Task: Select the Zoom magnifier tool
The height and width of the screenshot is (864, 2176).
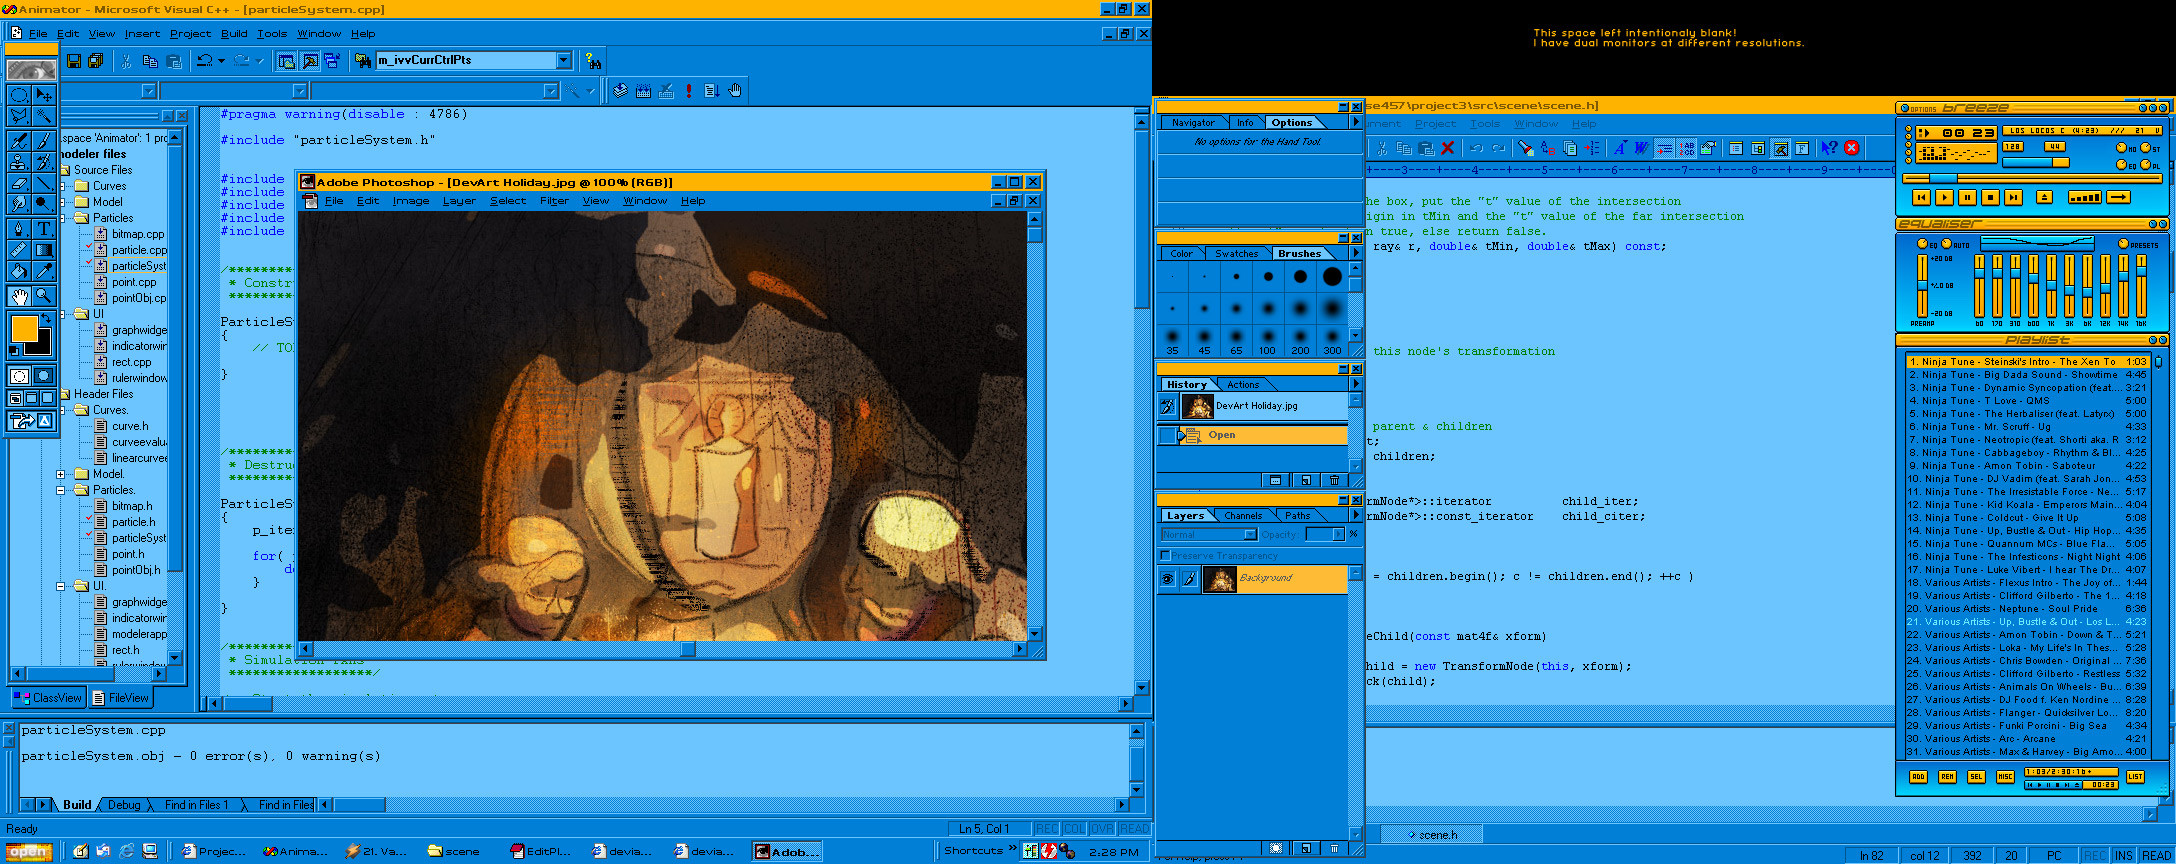Action: pyautogui.click(x=44, y=296)
